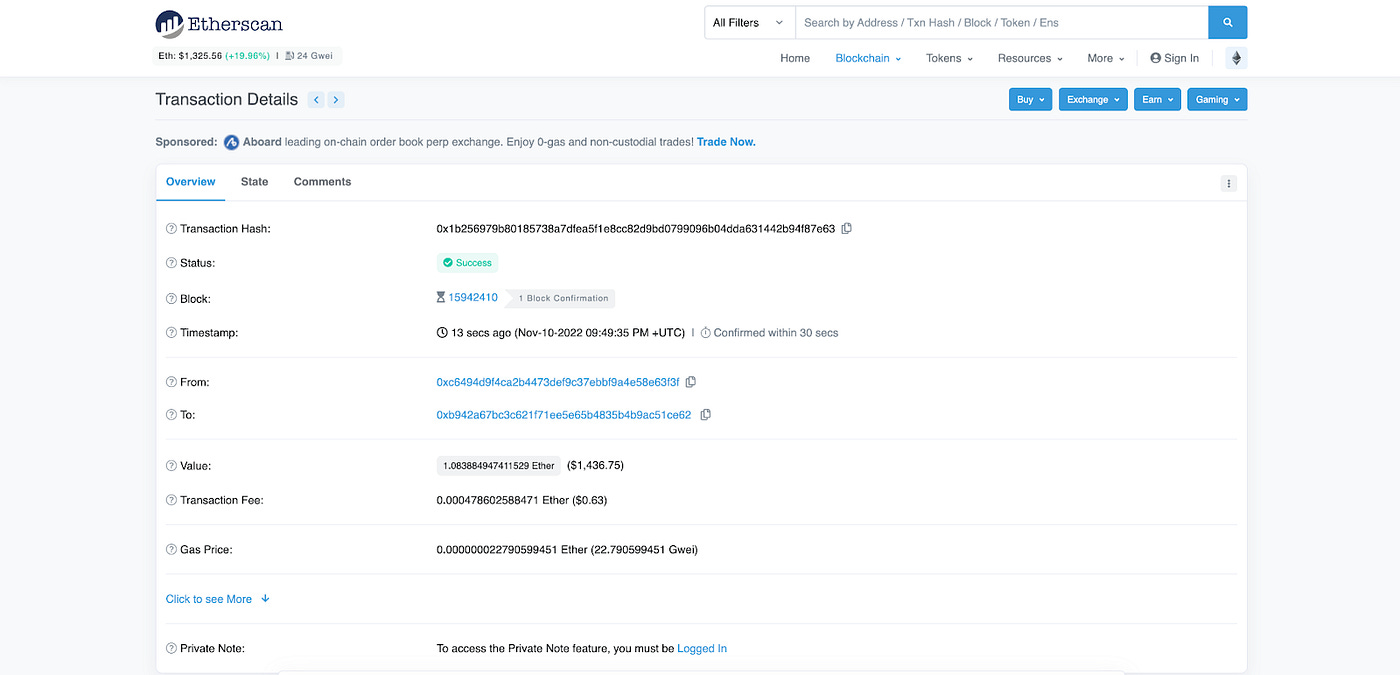This screenshot has height=675, width=1400.
Task: Select the Overview tab
Action: (190, 182)
